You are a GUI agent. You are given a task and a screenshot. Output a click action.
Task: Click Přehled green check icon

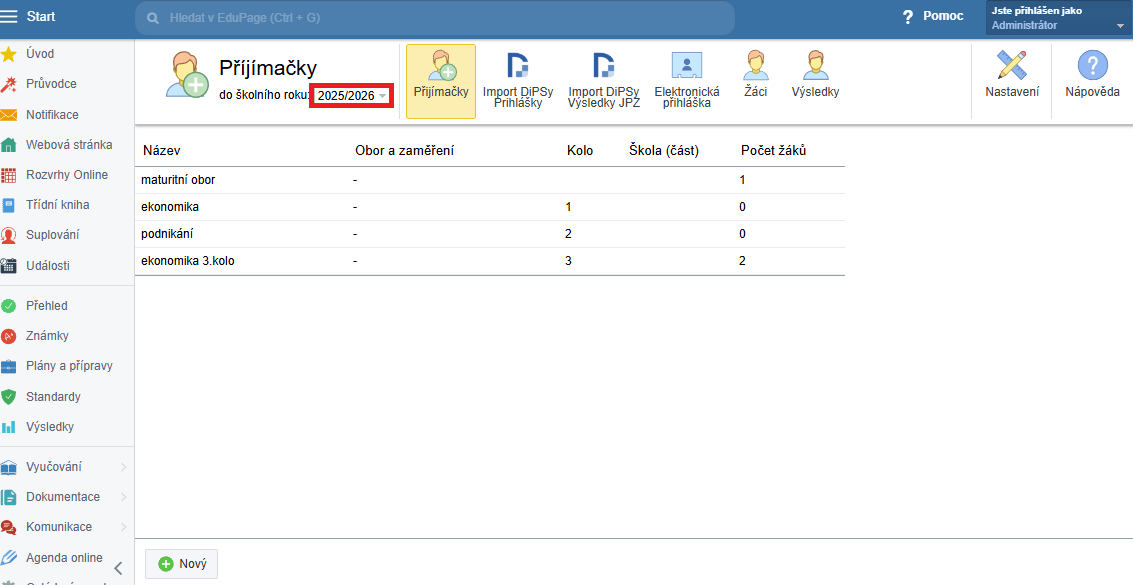tap(9, 306)
